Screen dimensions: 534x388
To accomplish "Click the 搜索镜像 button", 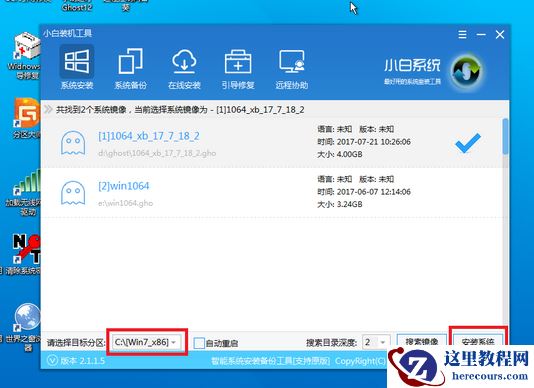I will pyautogui.click(x=422, y=342).
